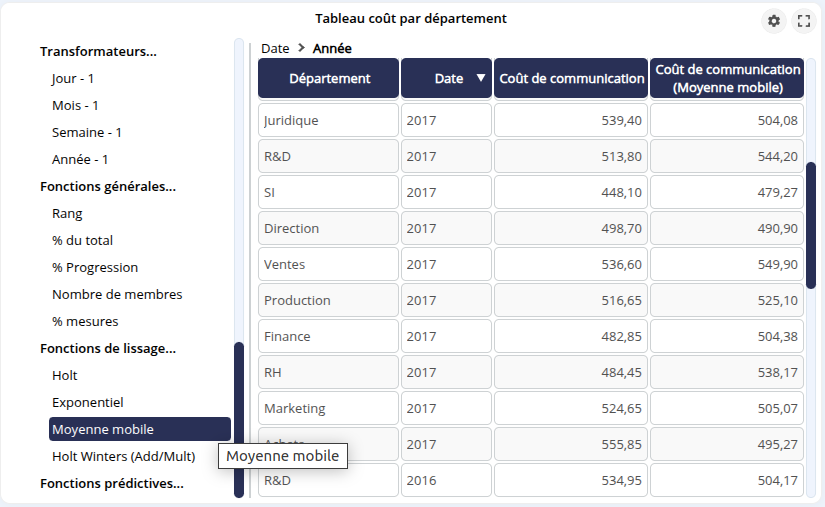Select Holt Winters (Add/Mult) function
The image size is (825, 507).
click(123, 456)
